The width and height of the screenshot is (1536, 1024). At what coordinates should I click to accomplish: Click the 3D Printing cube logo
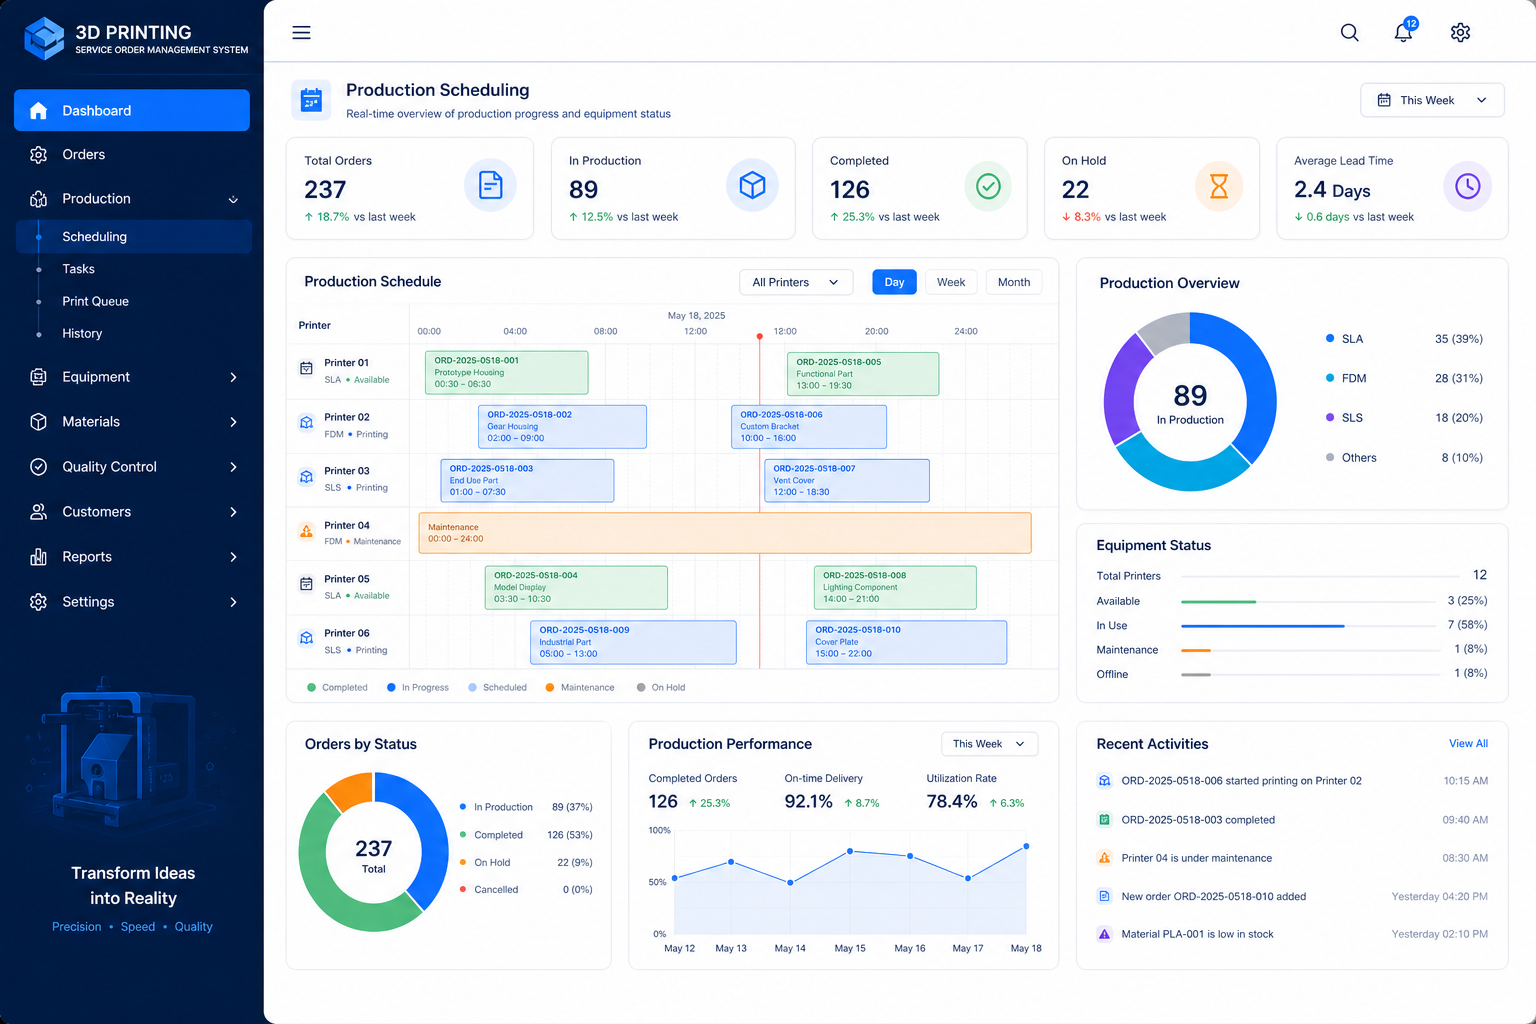coord(44,39)
